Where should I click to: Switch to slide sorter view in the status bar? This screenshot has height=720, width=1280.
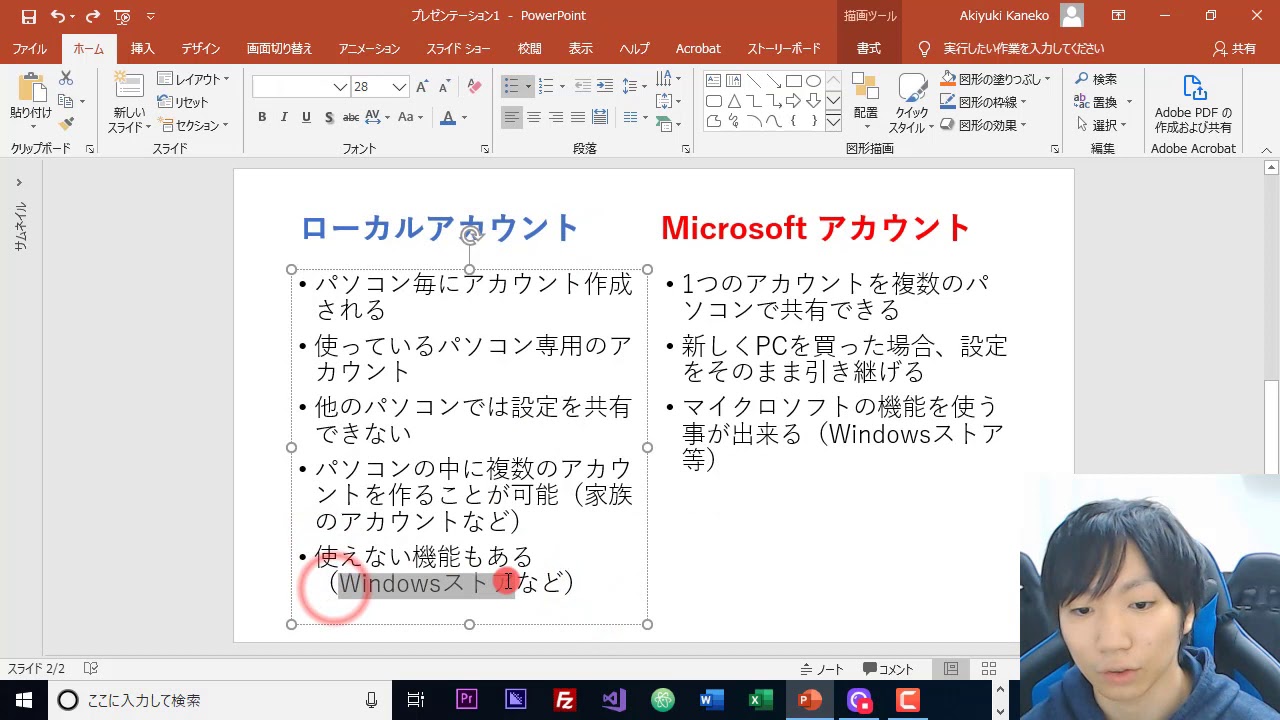989,669
